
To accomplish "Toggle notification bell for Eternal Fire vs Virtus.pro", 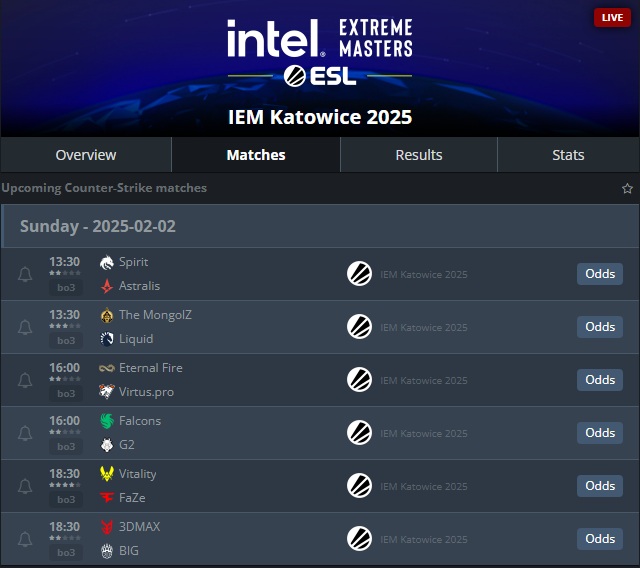I will (x=25, y=380).
